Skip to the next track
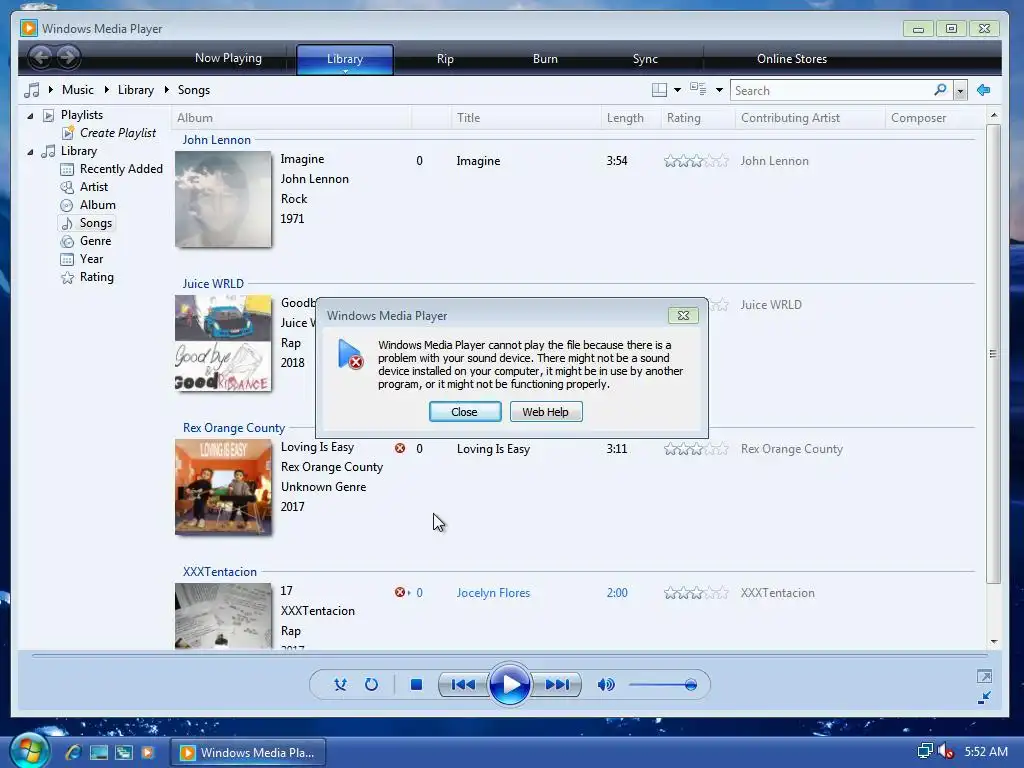Screen dimensions: 1024x768 (557, 684)
